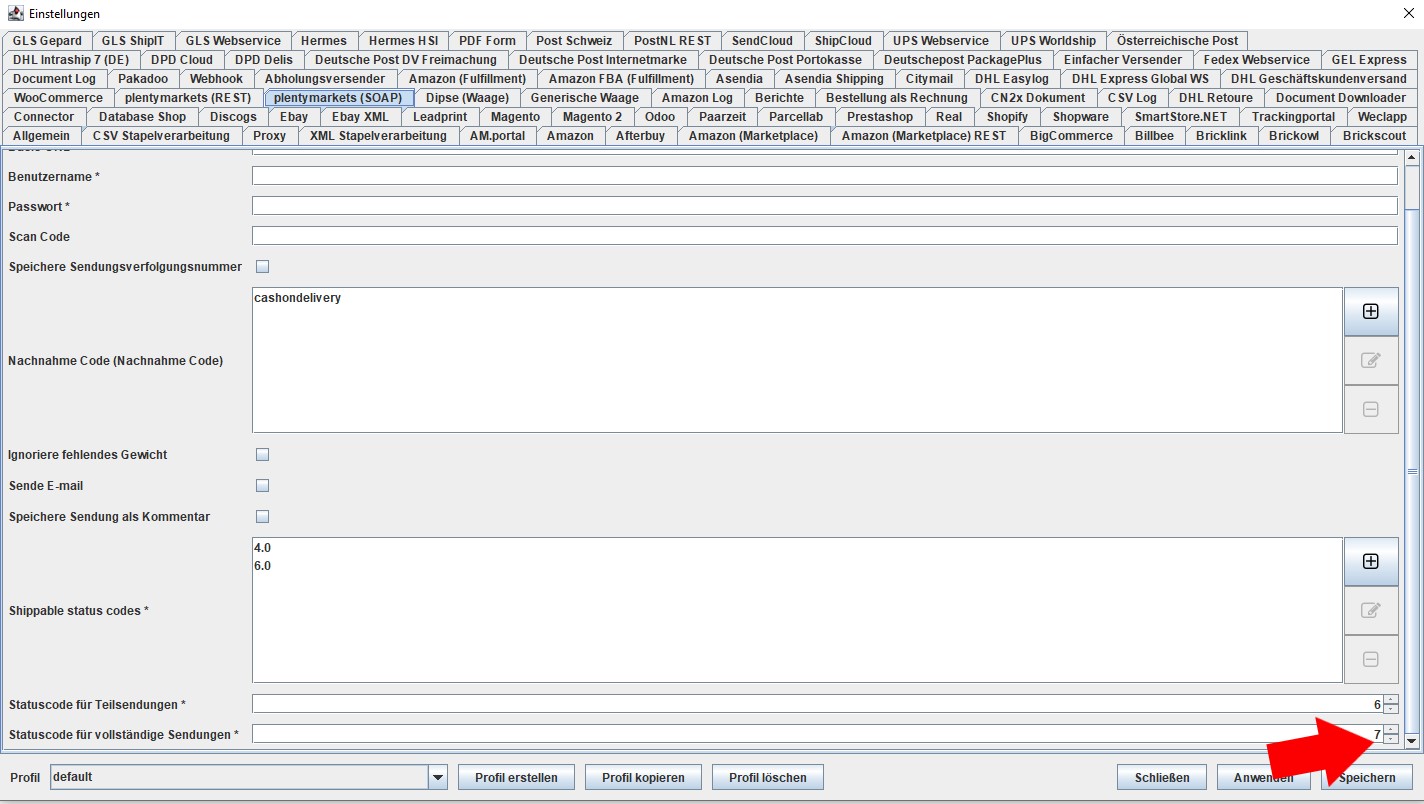Open the Post Schweiz tab

click(574, 41)
